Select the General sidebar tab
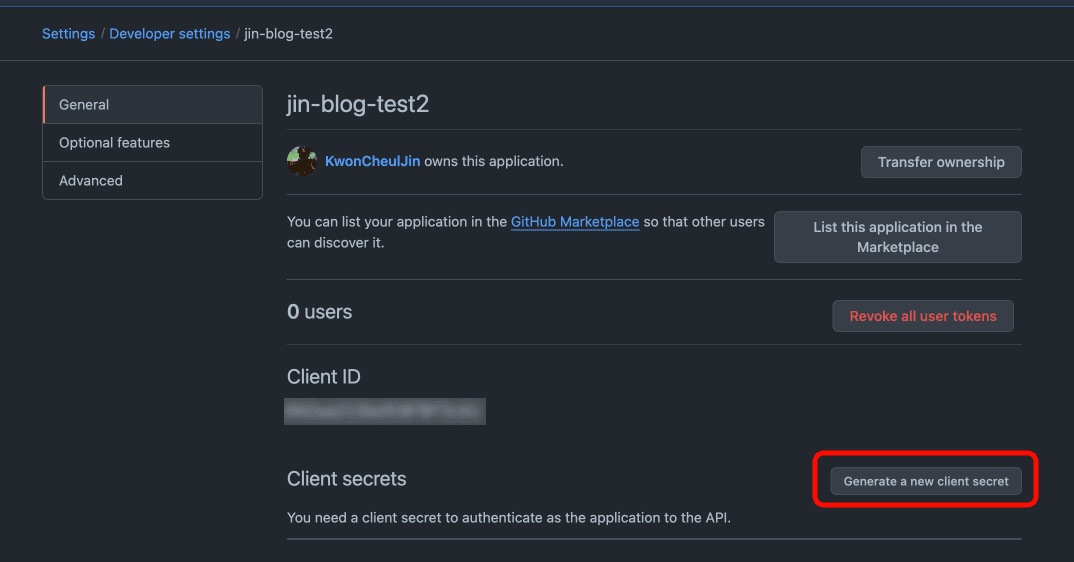The image size is (1074, 562). click(x=153, y=105)
